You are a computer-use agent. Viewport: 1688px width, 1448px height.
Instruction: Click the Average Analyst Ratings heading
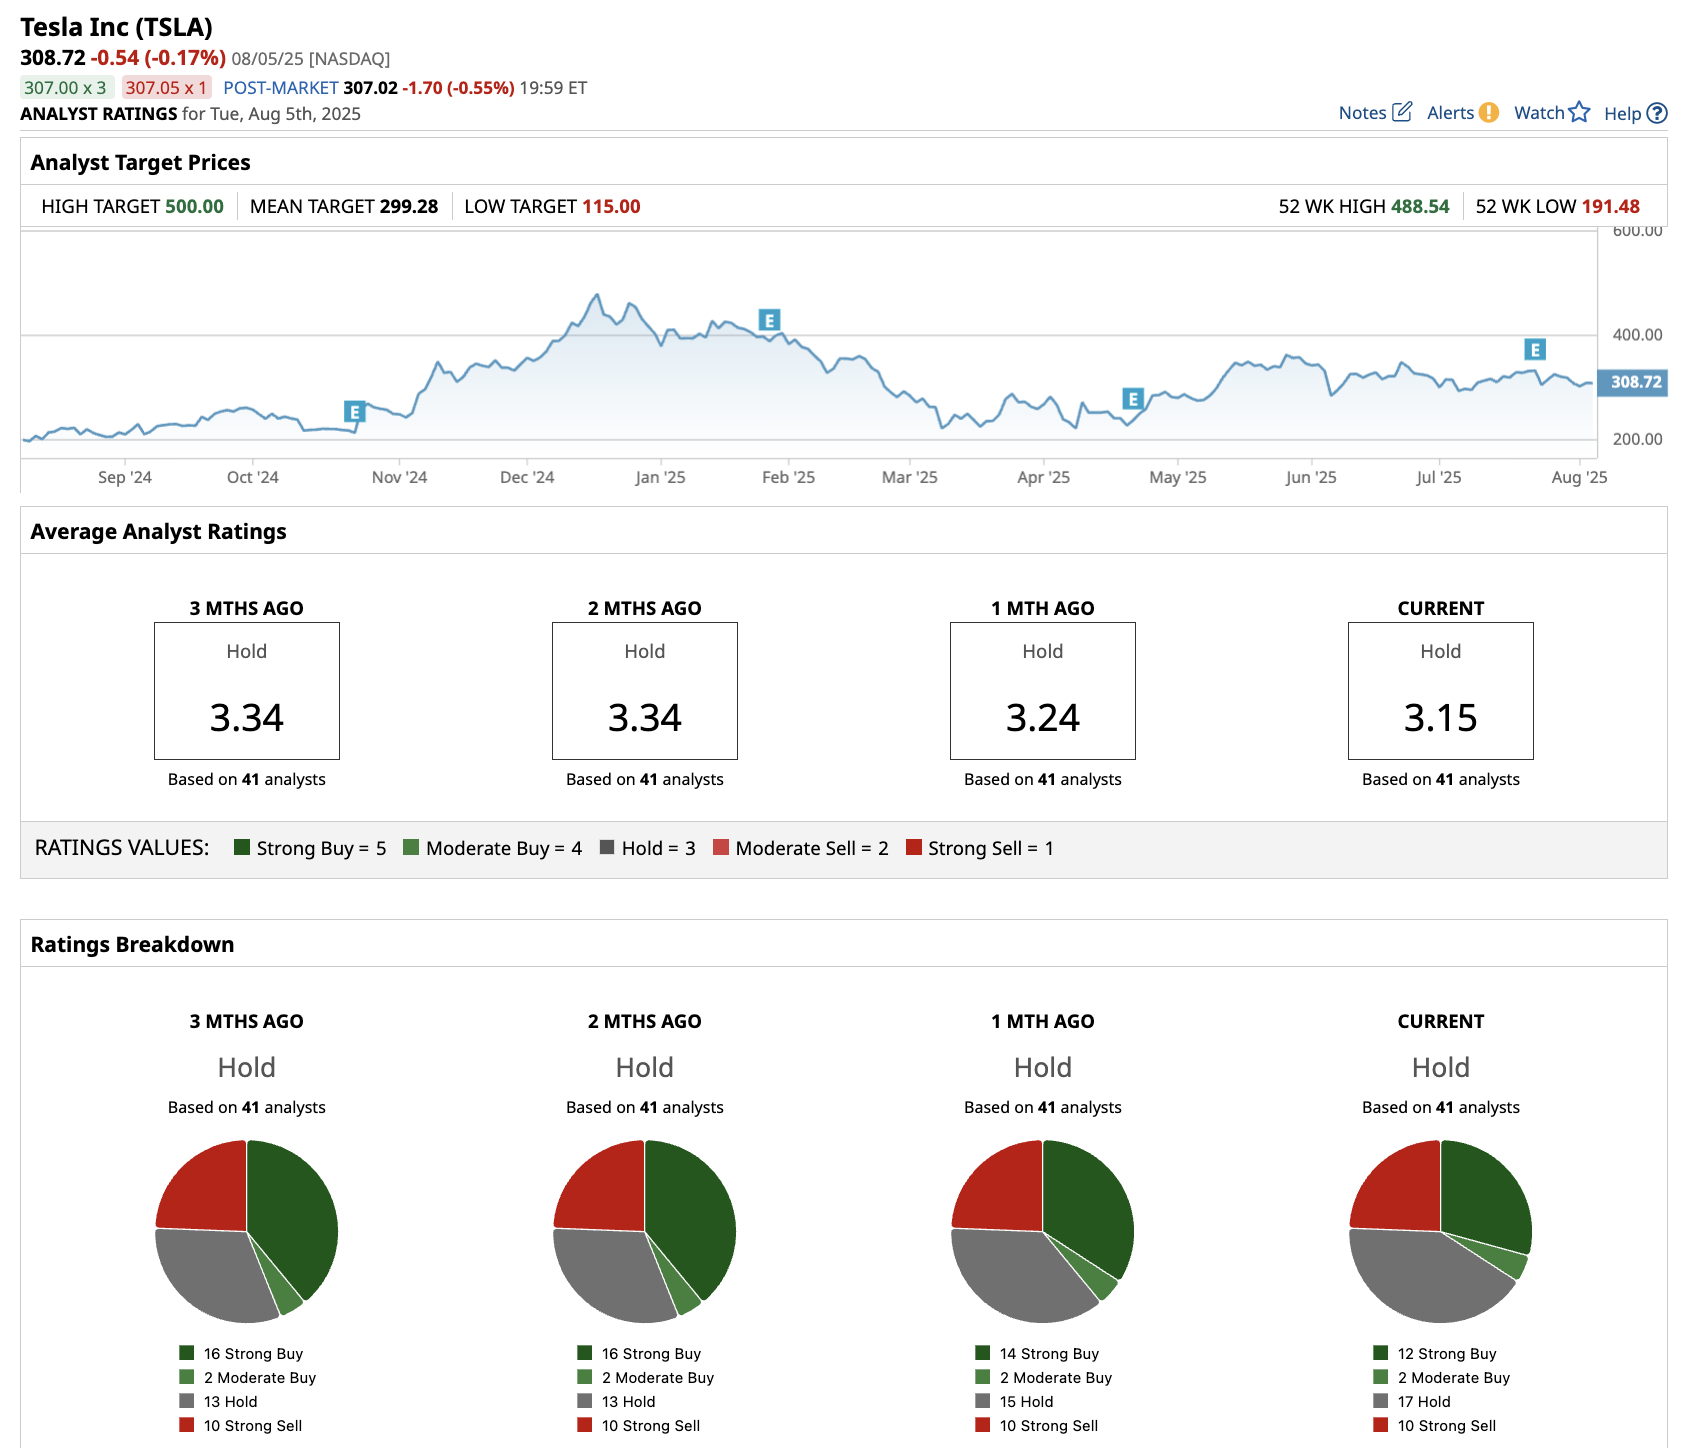tap(158, 531)
